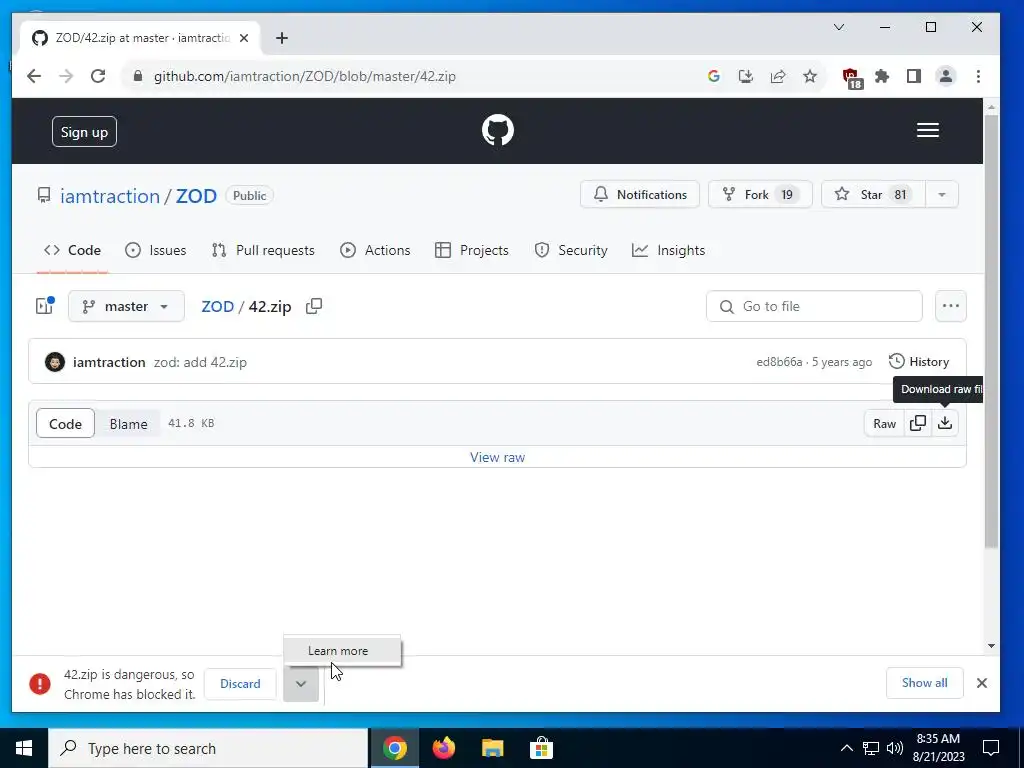Click the View raw link
The width and height of the screenshot is (1024, 768).
497,457
